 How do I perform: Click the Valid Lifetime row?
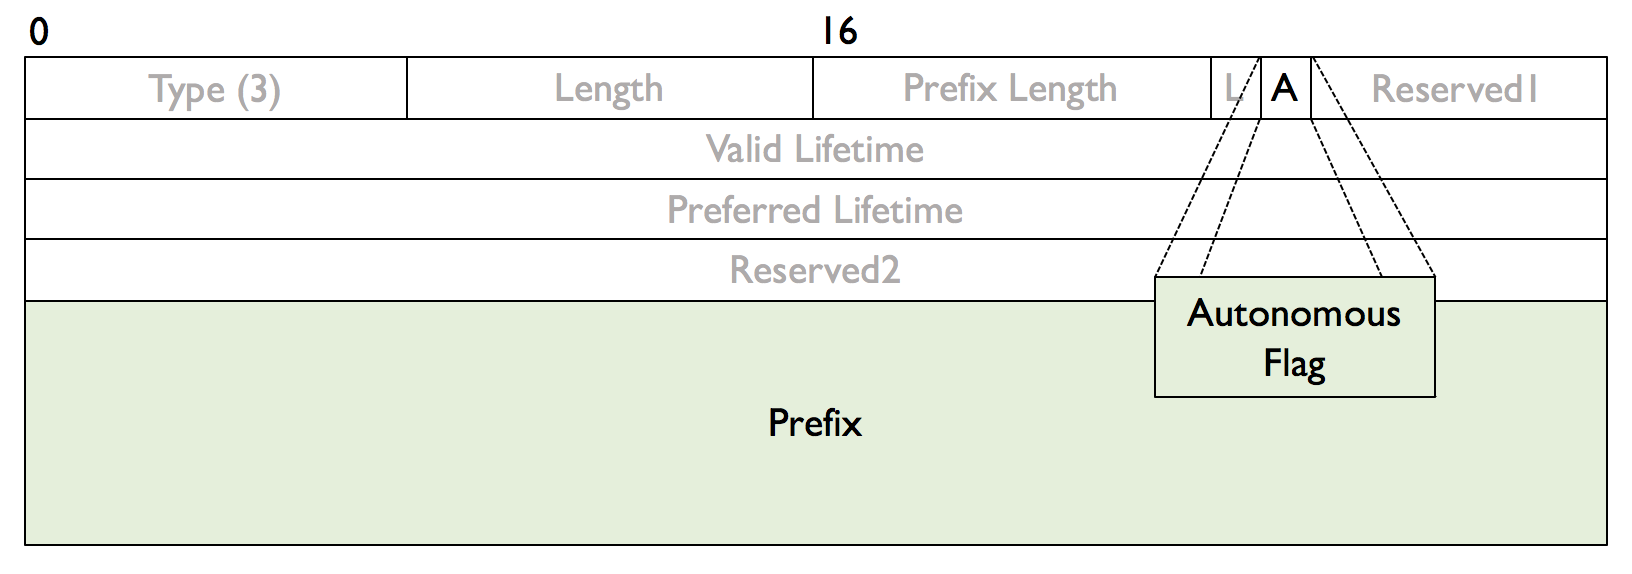tap(815, 149)
